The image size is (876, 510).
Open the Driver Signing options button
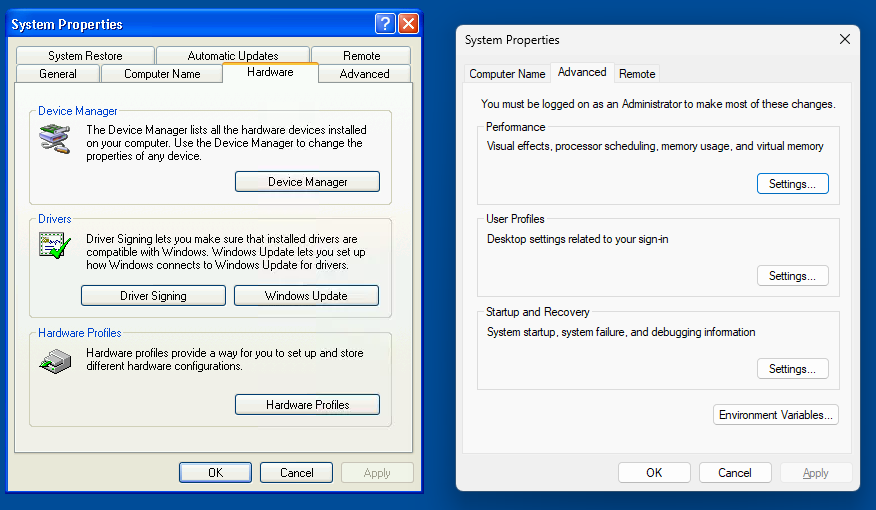click(x=153, y=296)
